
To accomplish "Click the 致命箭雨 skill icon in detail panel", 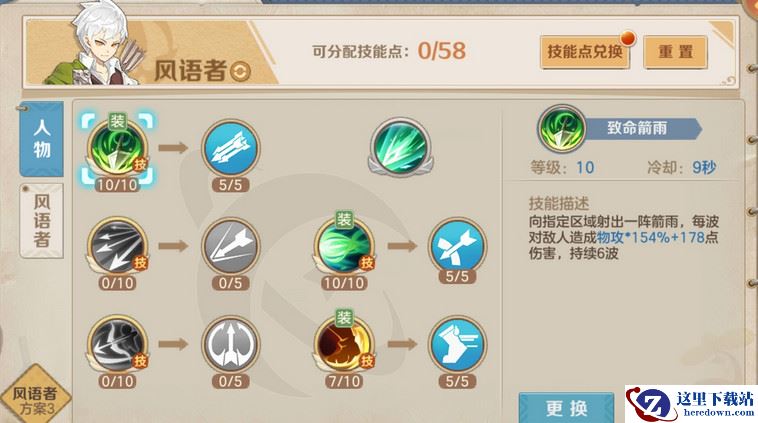I will point(561,129).
